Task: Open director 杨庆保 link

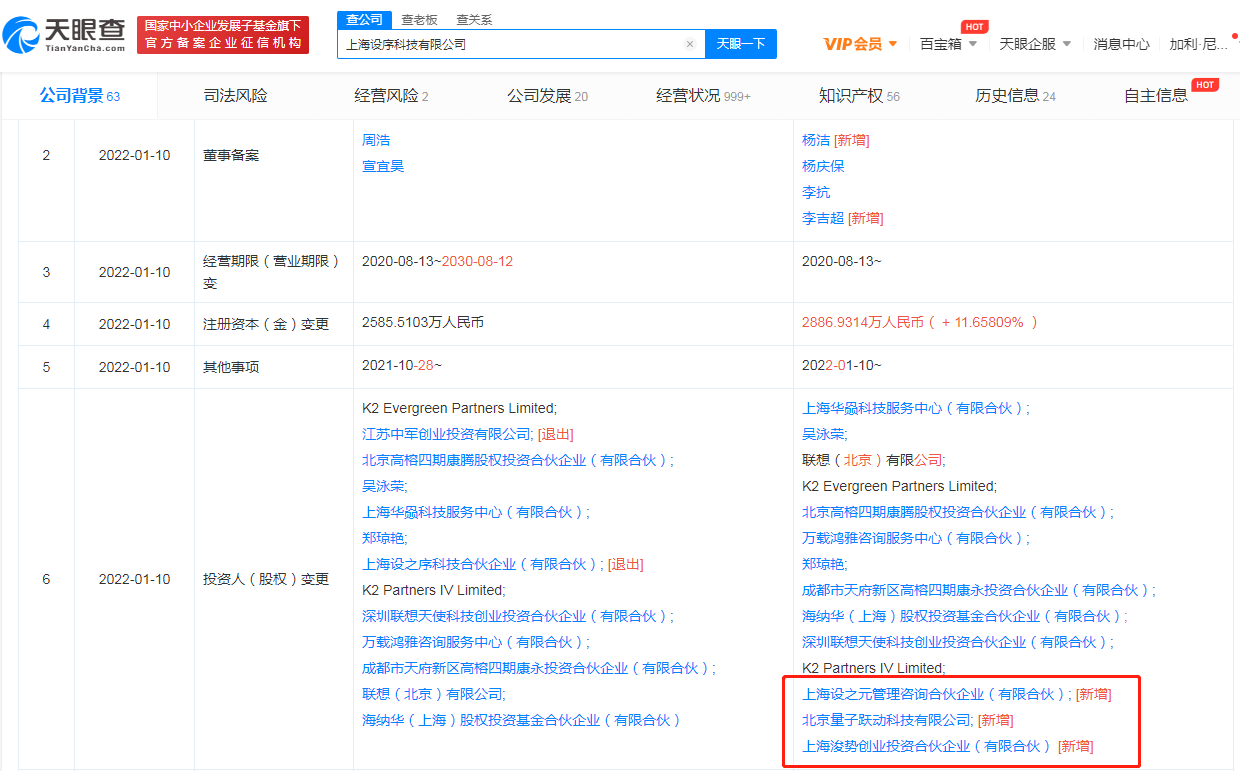Action: point(823,166)
